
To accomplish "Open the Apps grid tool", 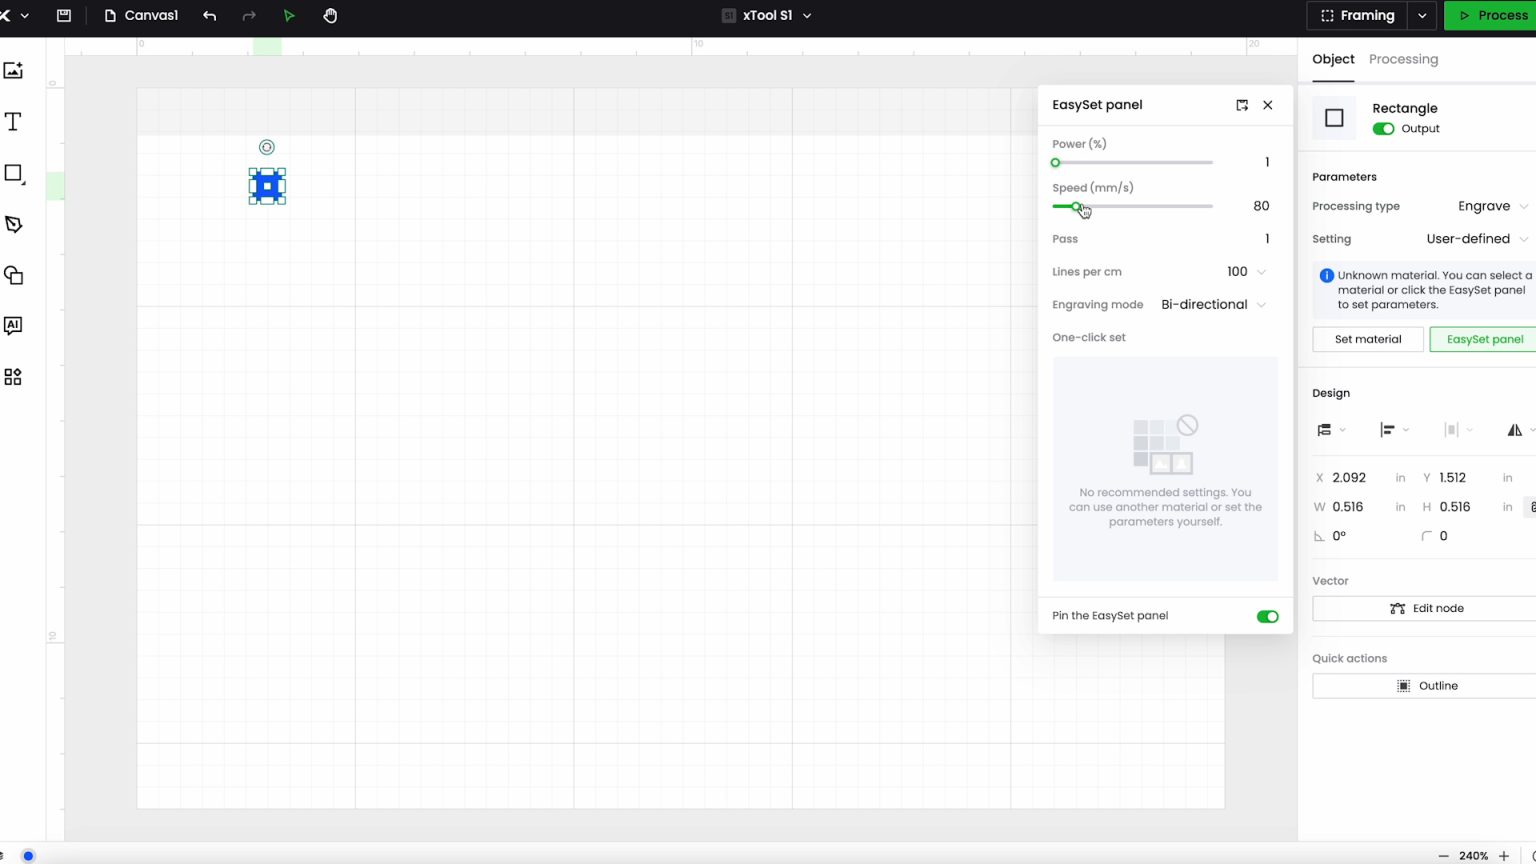I will click(13, 377).
